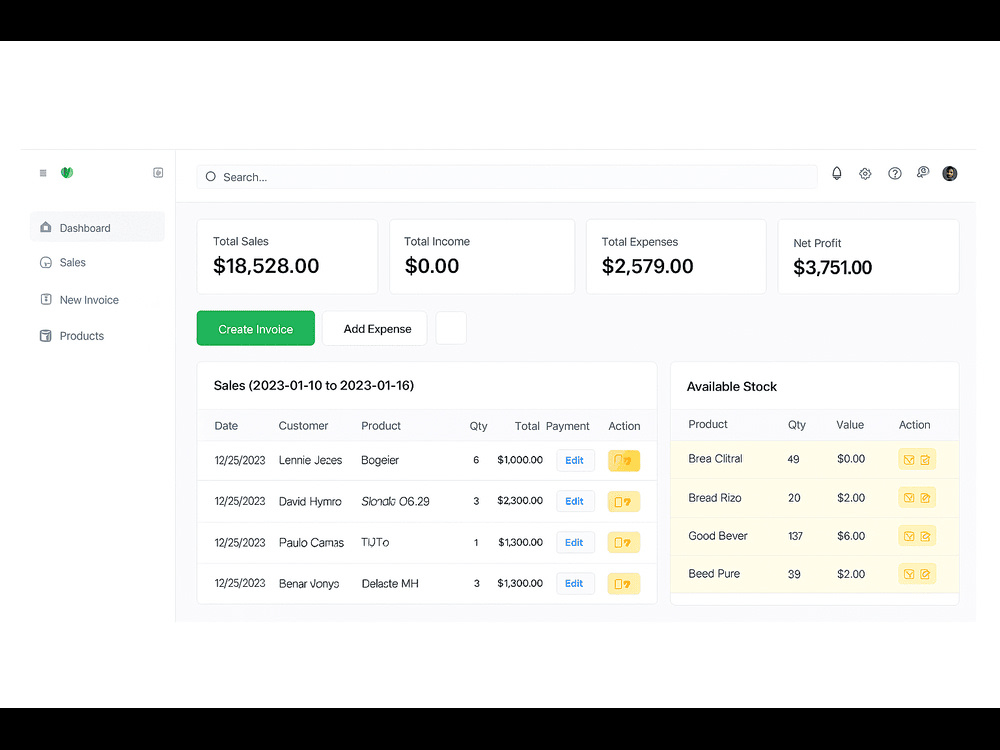This screenshot has height=750, width=1000.
Task: Open the notifications bell icon
Action: coord(837,173)
